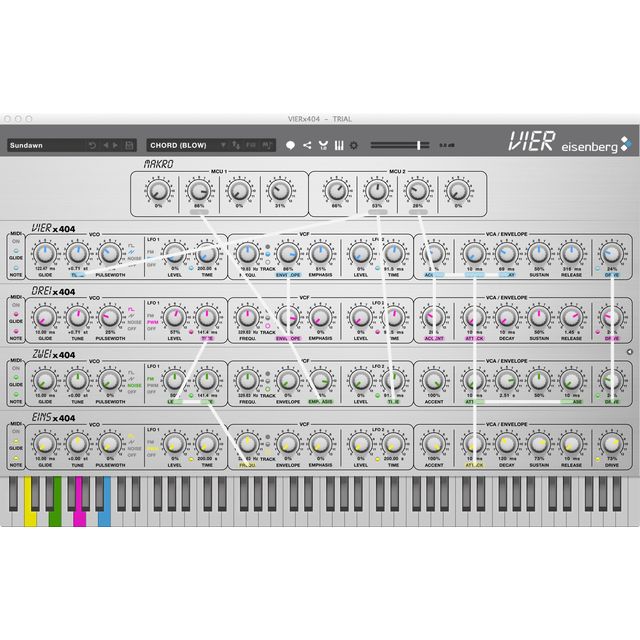Click the share connections icon in toolbar
The width and height of the screenshot is (640, 640).
[307, 145]
